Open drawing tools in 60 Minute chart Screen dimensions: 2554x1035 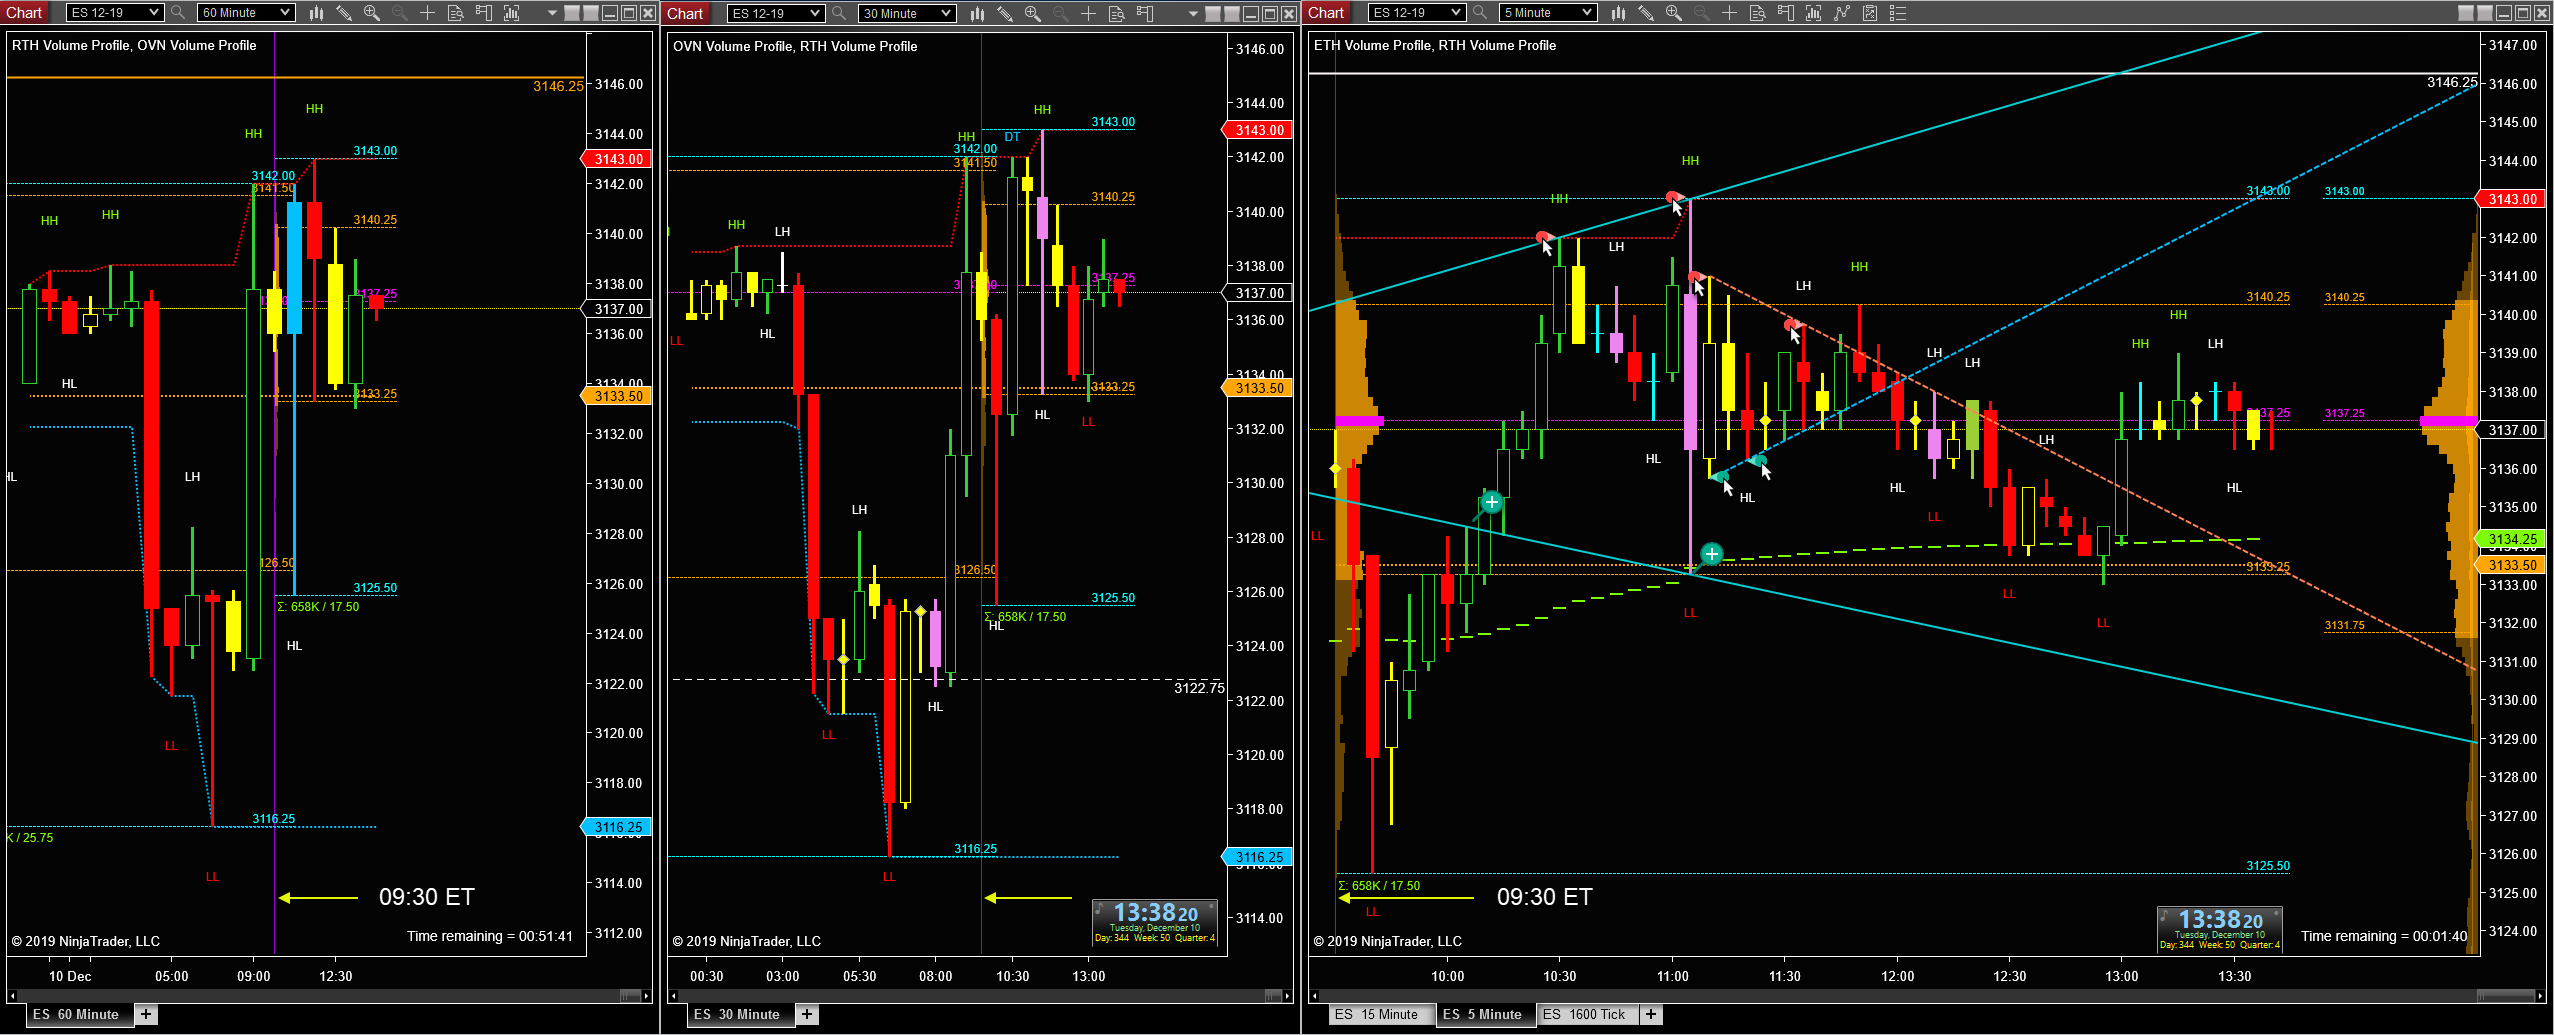(x=344, y=13)
